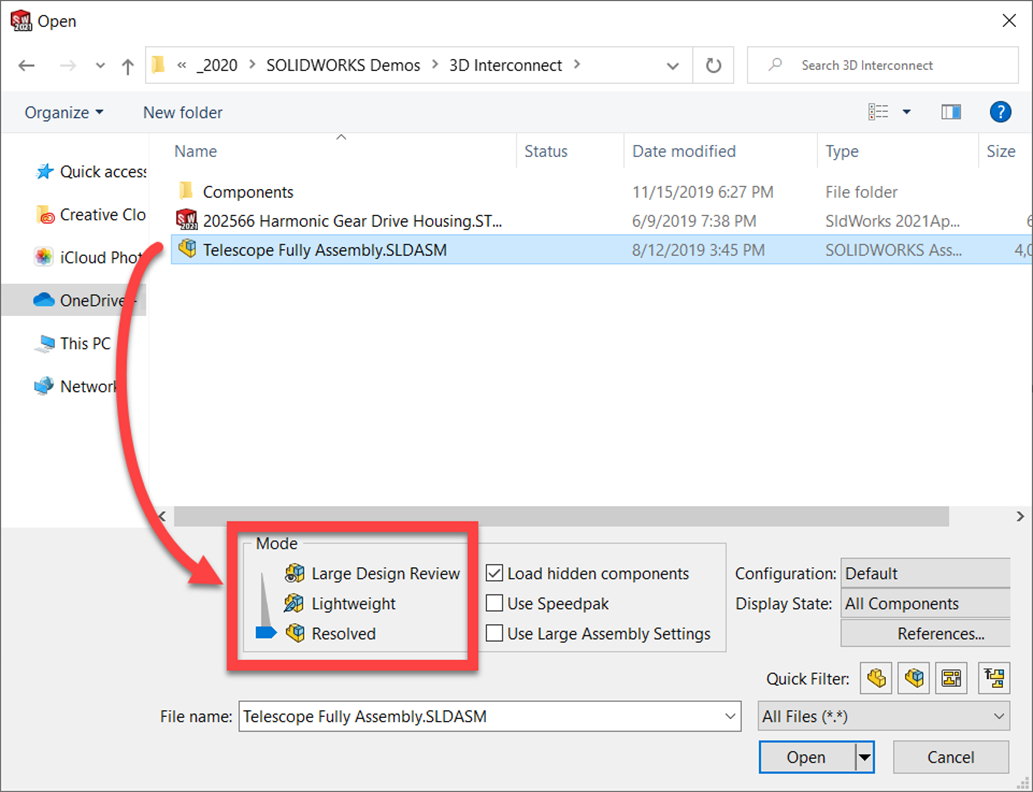Viewport: 1033px width, 792px height.
Task: Close the Open dialog window
Action: tap(1009, 20)
